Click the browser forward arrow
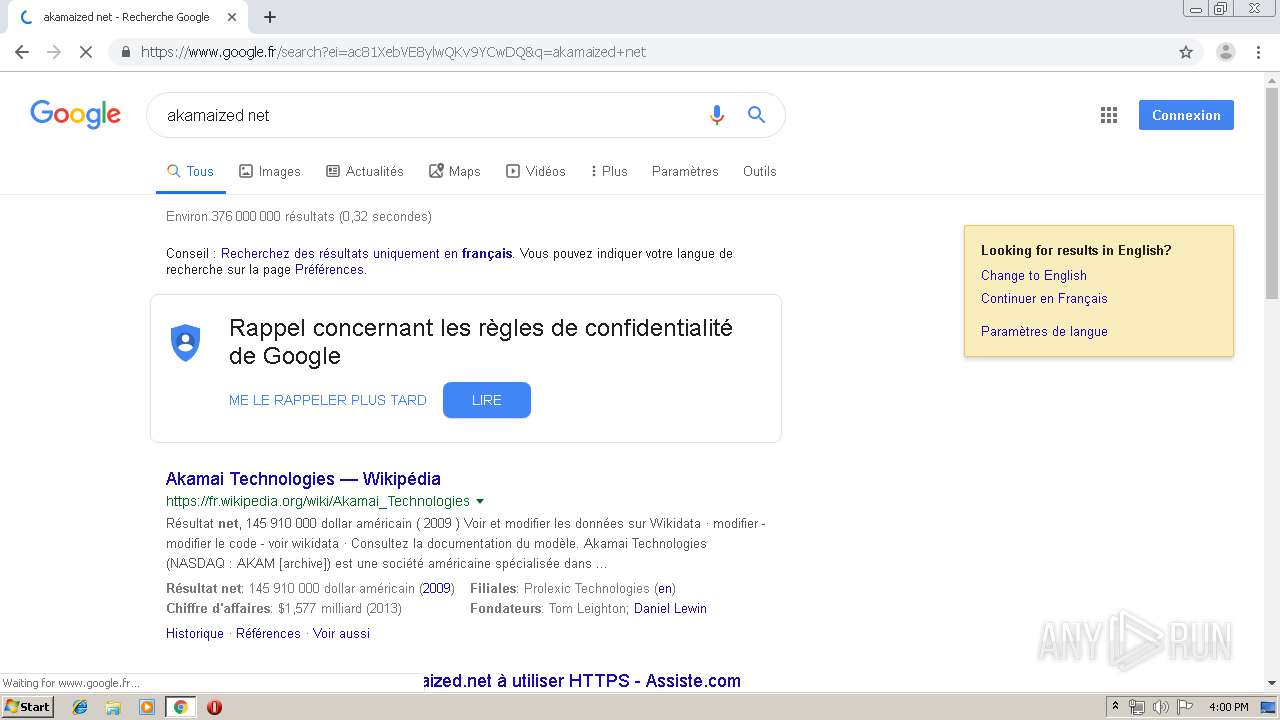The height and width of the screenshot is (720, 1280). coord(54,52)
